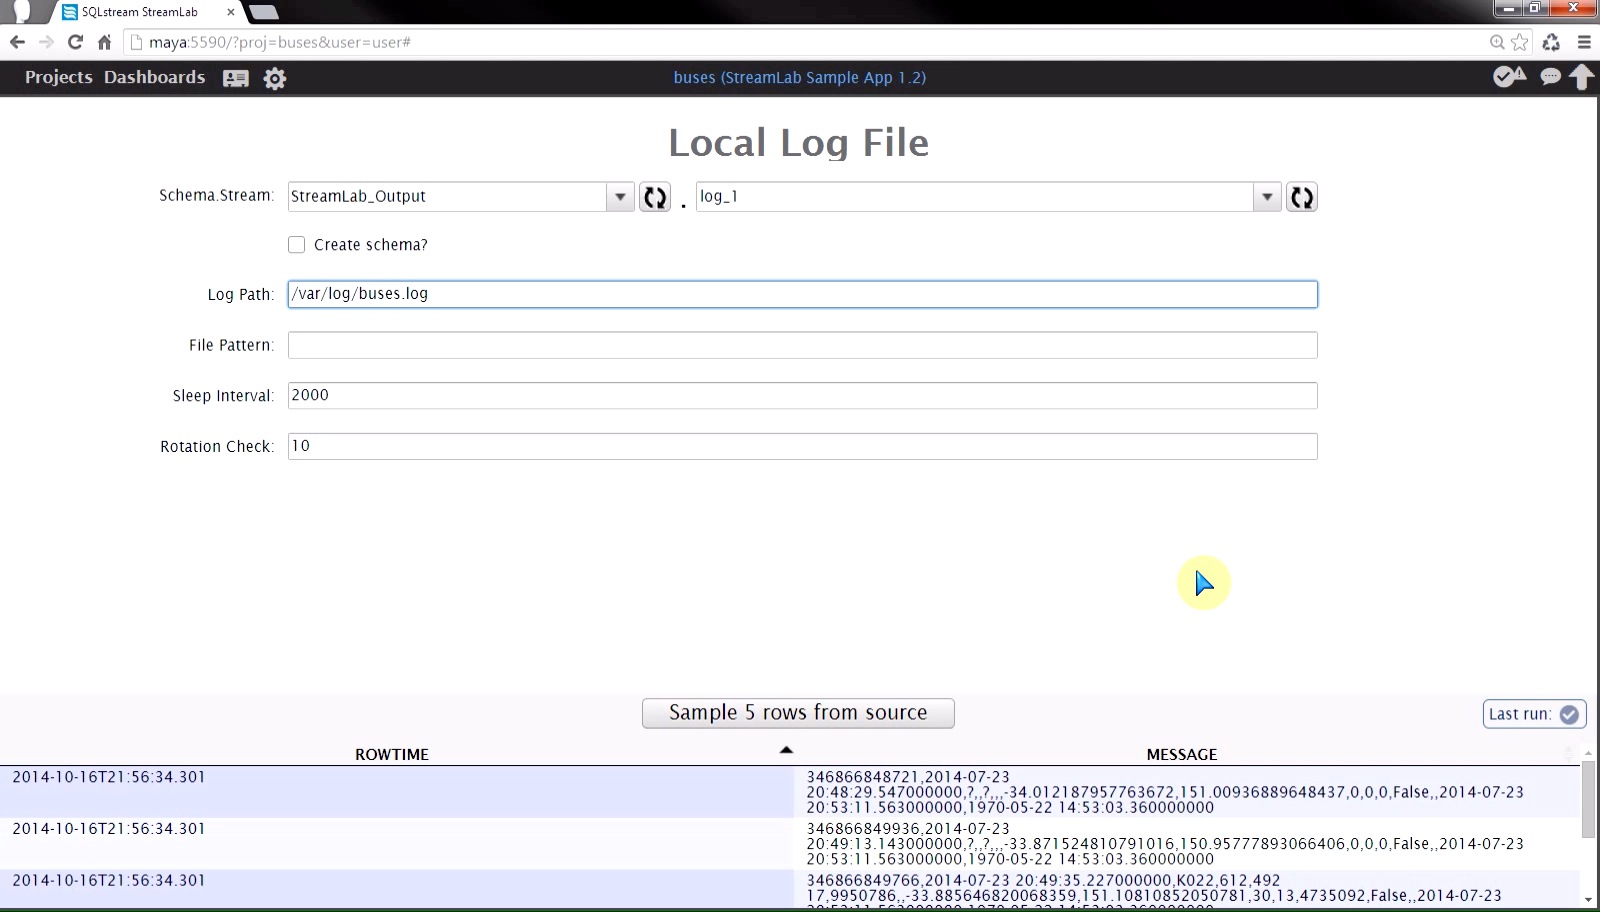
Task: Click the log_1 stream name field
Action: click(975, 197)
